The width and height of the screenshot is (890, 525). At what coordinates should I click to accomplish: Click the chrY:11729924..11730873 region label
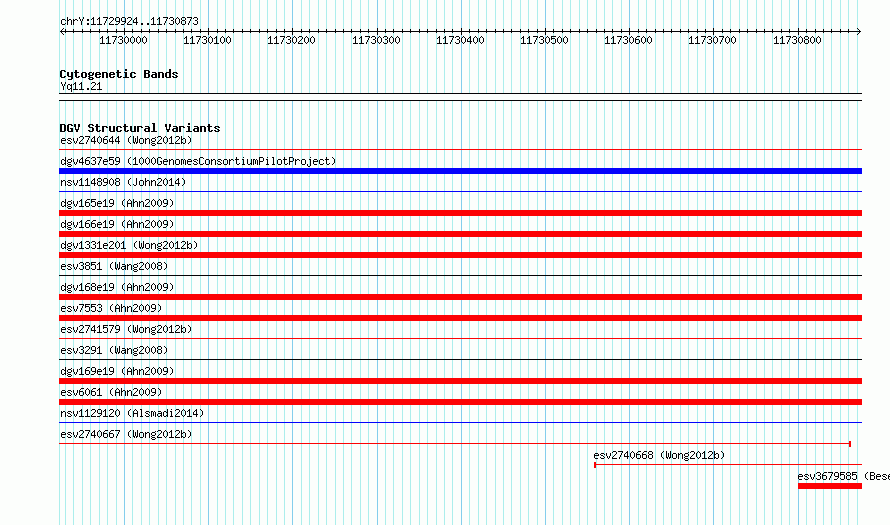pos(129,22)
